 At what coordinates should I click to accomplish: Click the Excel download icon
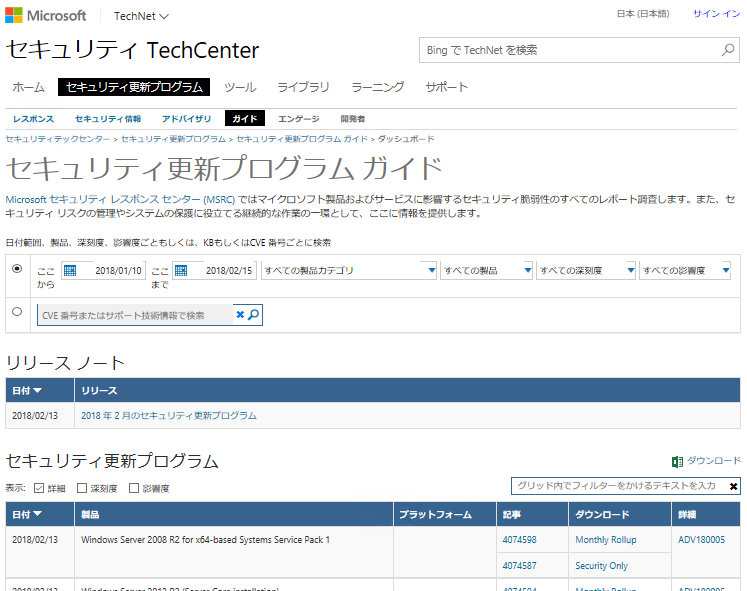click(x=677, y=461)
